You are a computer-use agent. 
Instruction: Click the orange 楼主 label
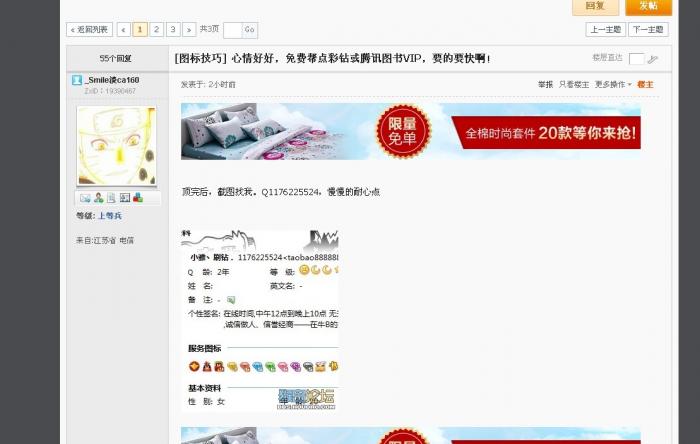coord(645,84)
